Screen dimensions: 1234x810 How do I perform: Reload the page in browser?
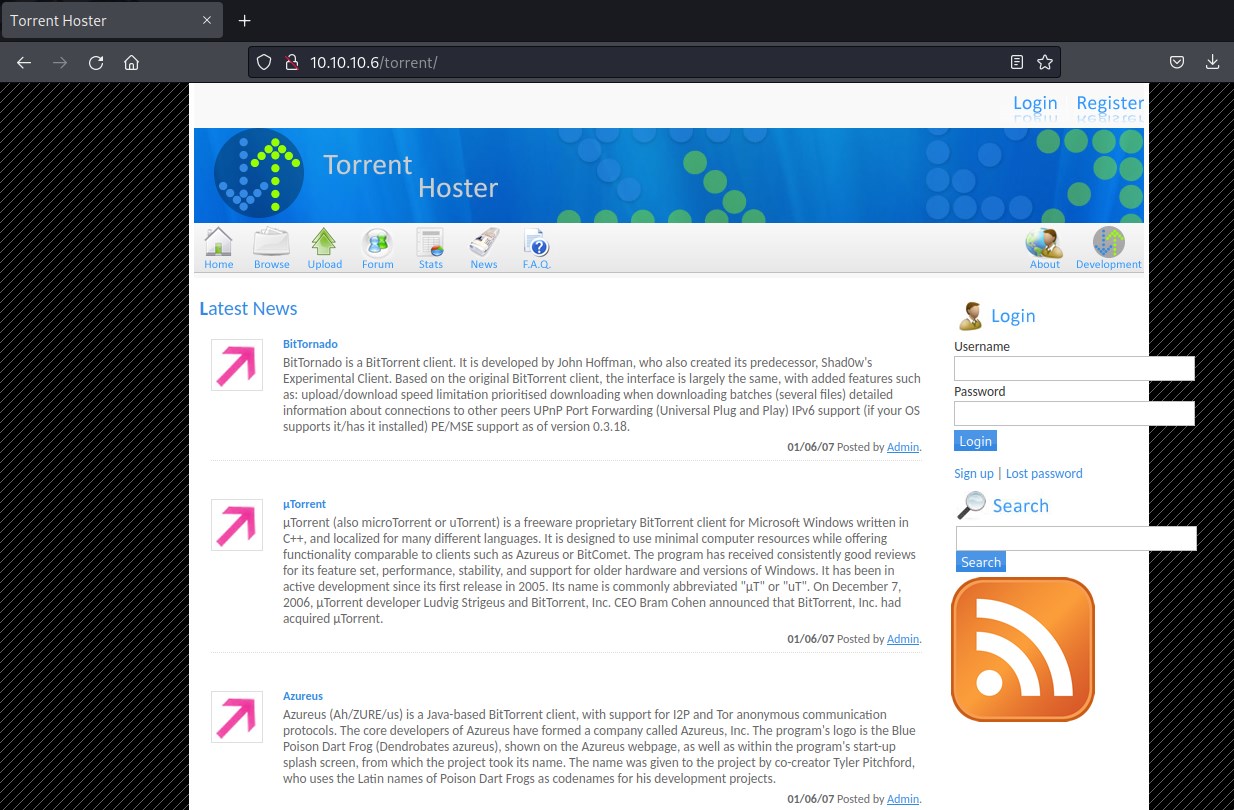tap(96, 62)
